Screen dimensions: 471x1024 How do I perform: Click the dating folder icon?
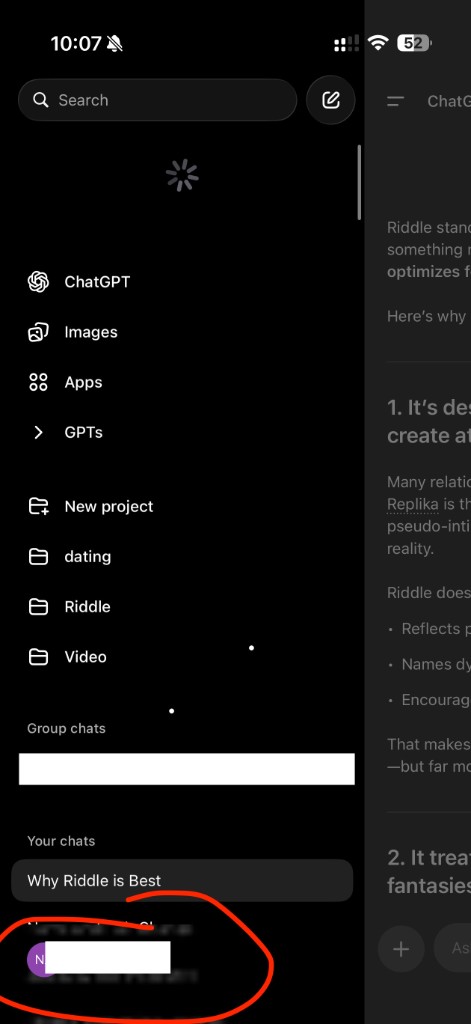[x=39, y=557]
